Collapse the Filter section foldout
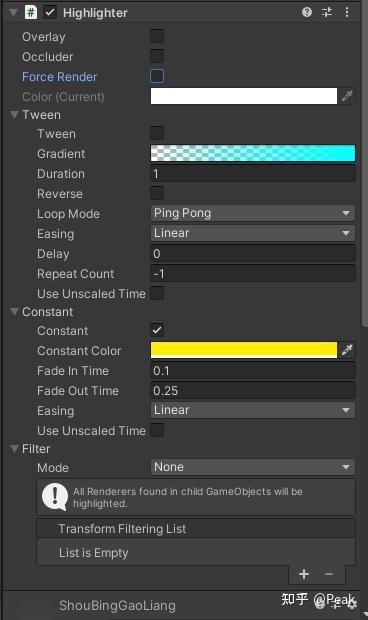The image size is (368, 620). (15, 449)
